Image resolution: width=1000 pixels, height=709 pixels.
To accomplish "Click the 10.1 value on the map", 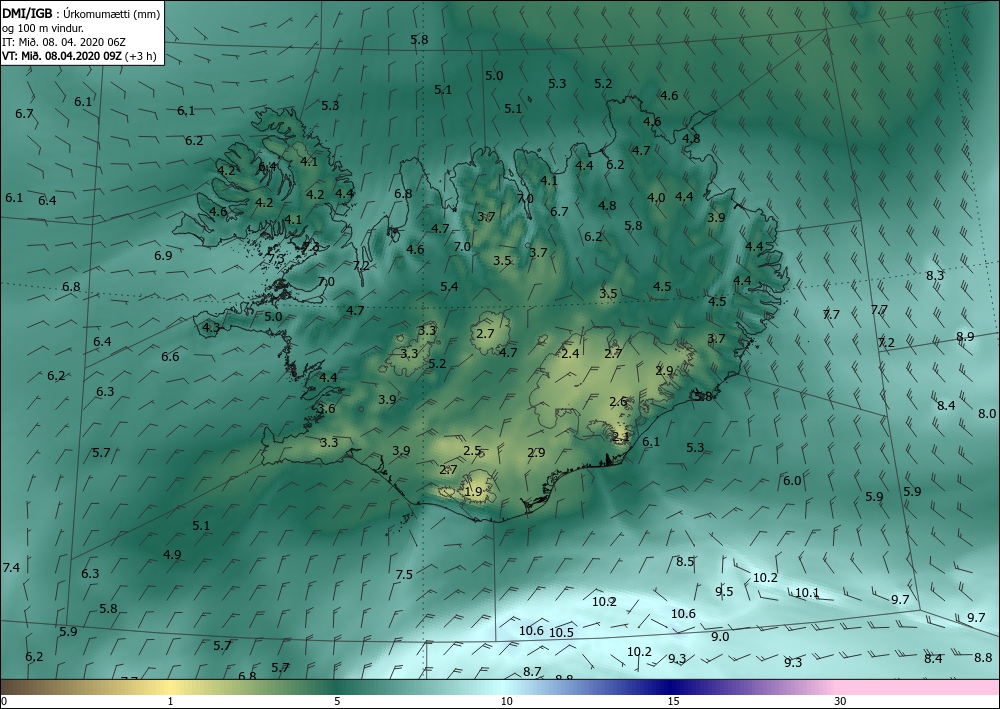I will [x=807, y=593].
